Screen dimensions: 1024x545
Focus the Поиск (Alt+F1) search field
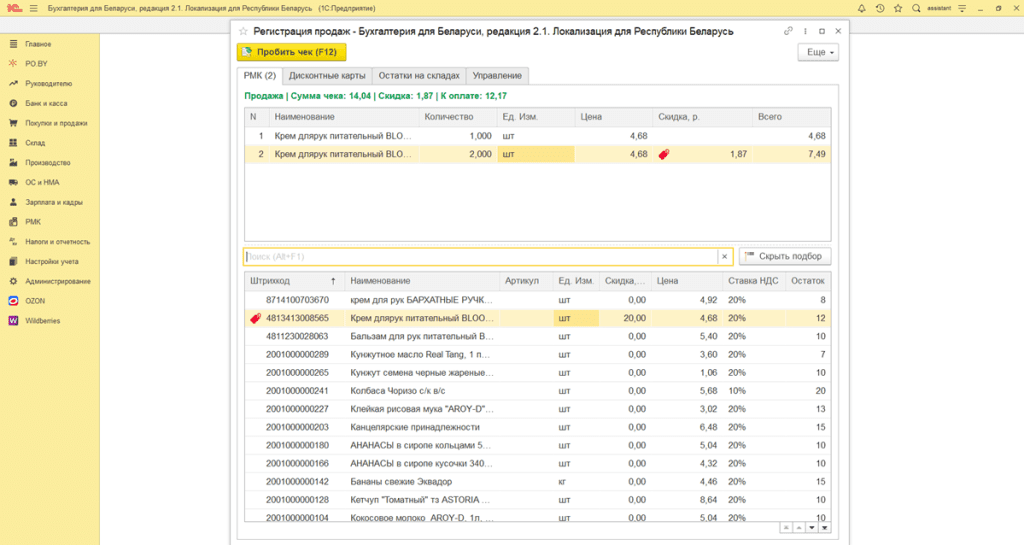point(481,257)
